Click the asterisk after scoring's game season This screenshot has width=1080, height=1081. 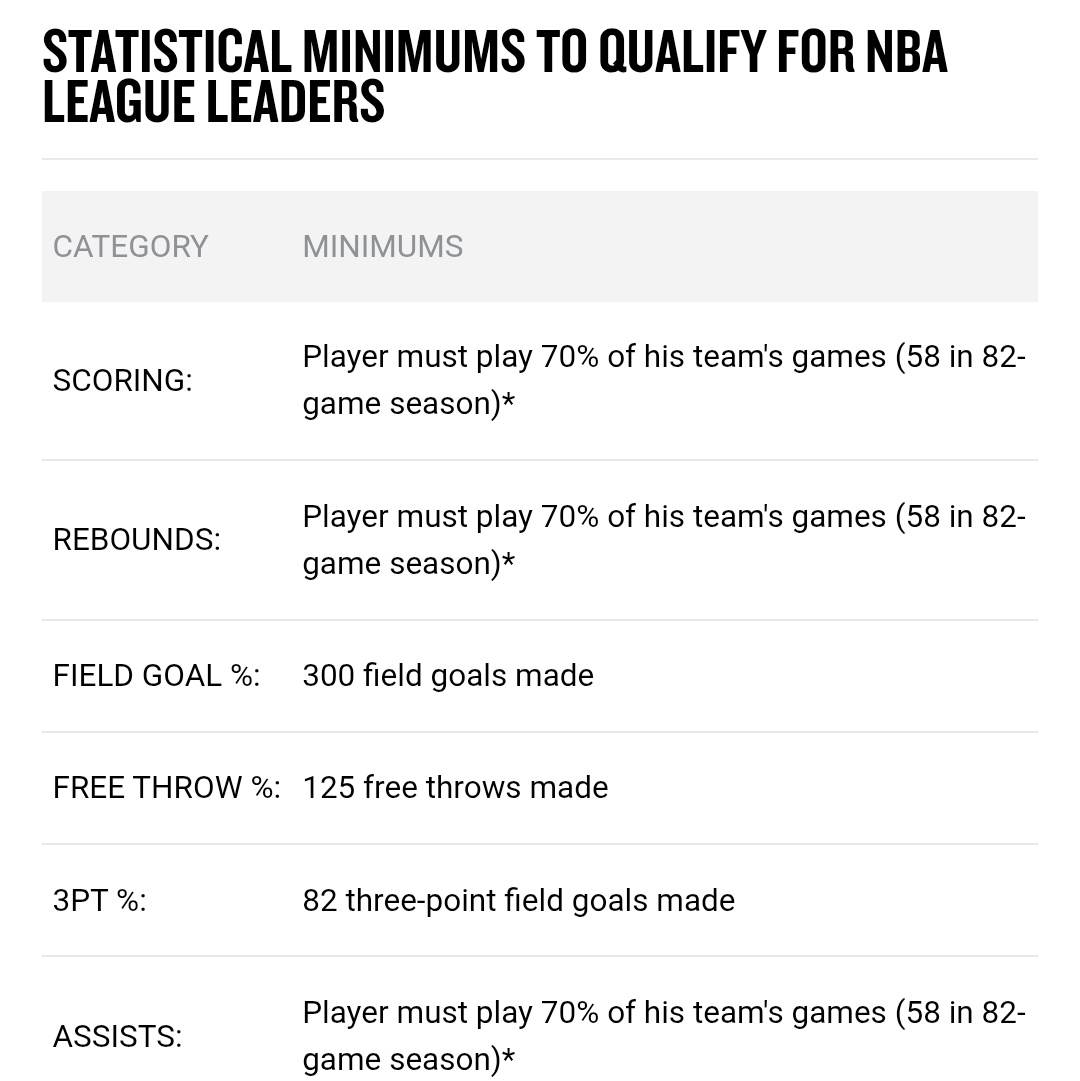508,401
